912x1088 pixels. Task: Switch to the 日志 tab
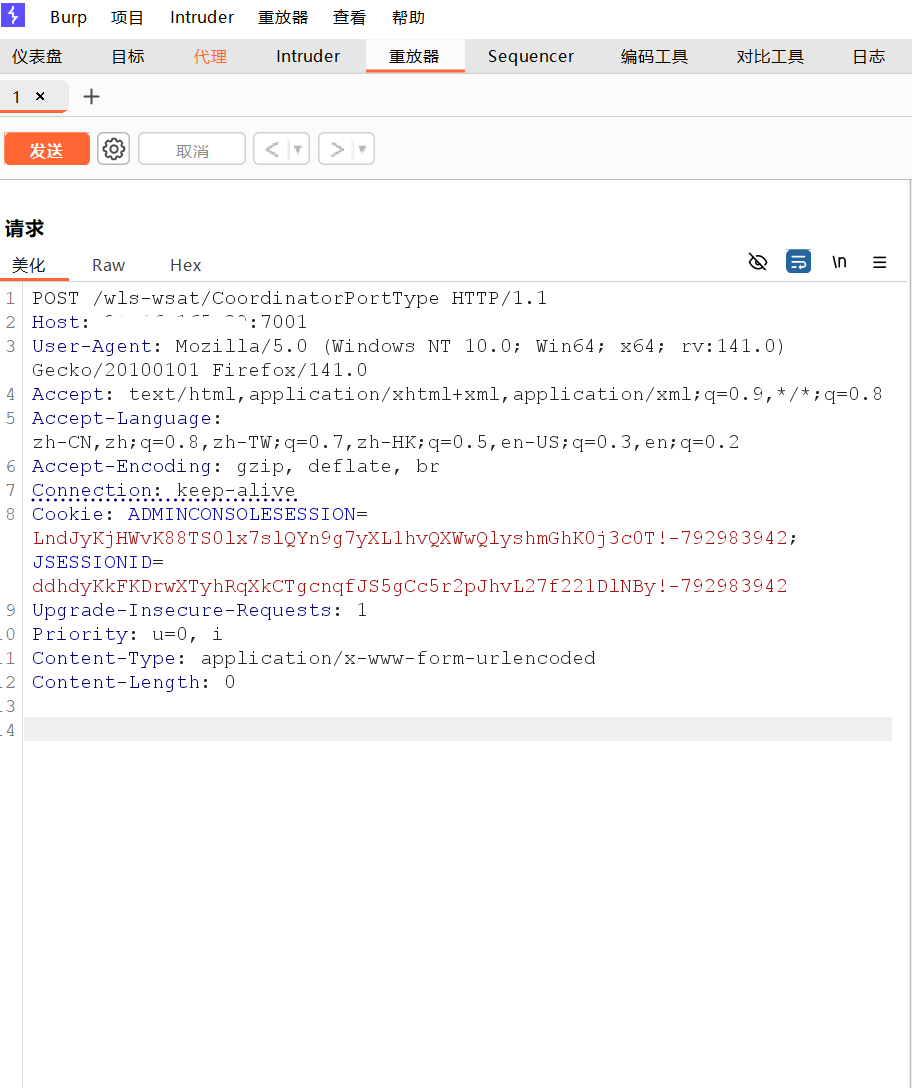pyautogui.click(x=868, y=56)
